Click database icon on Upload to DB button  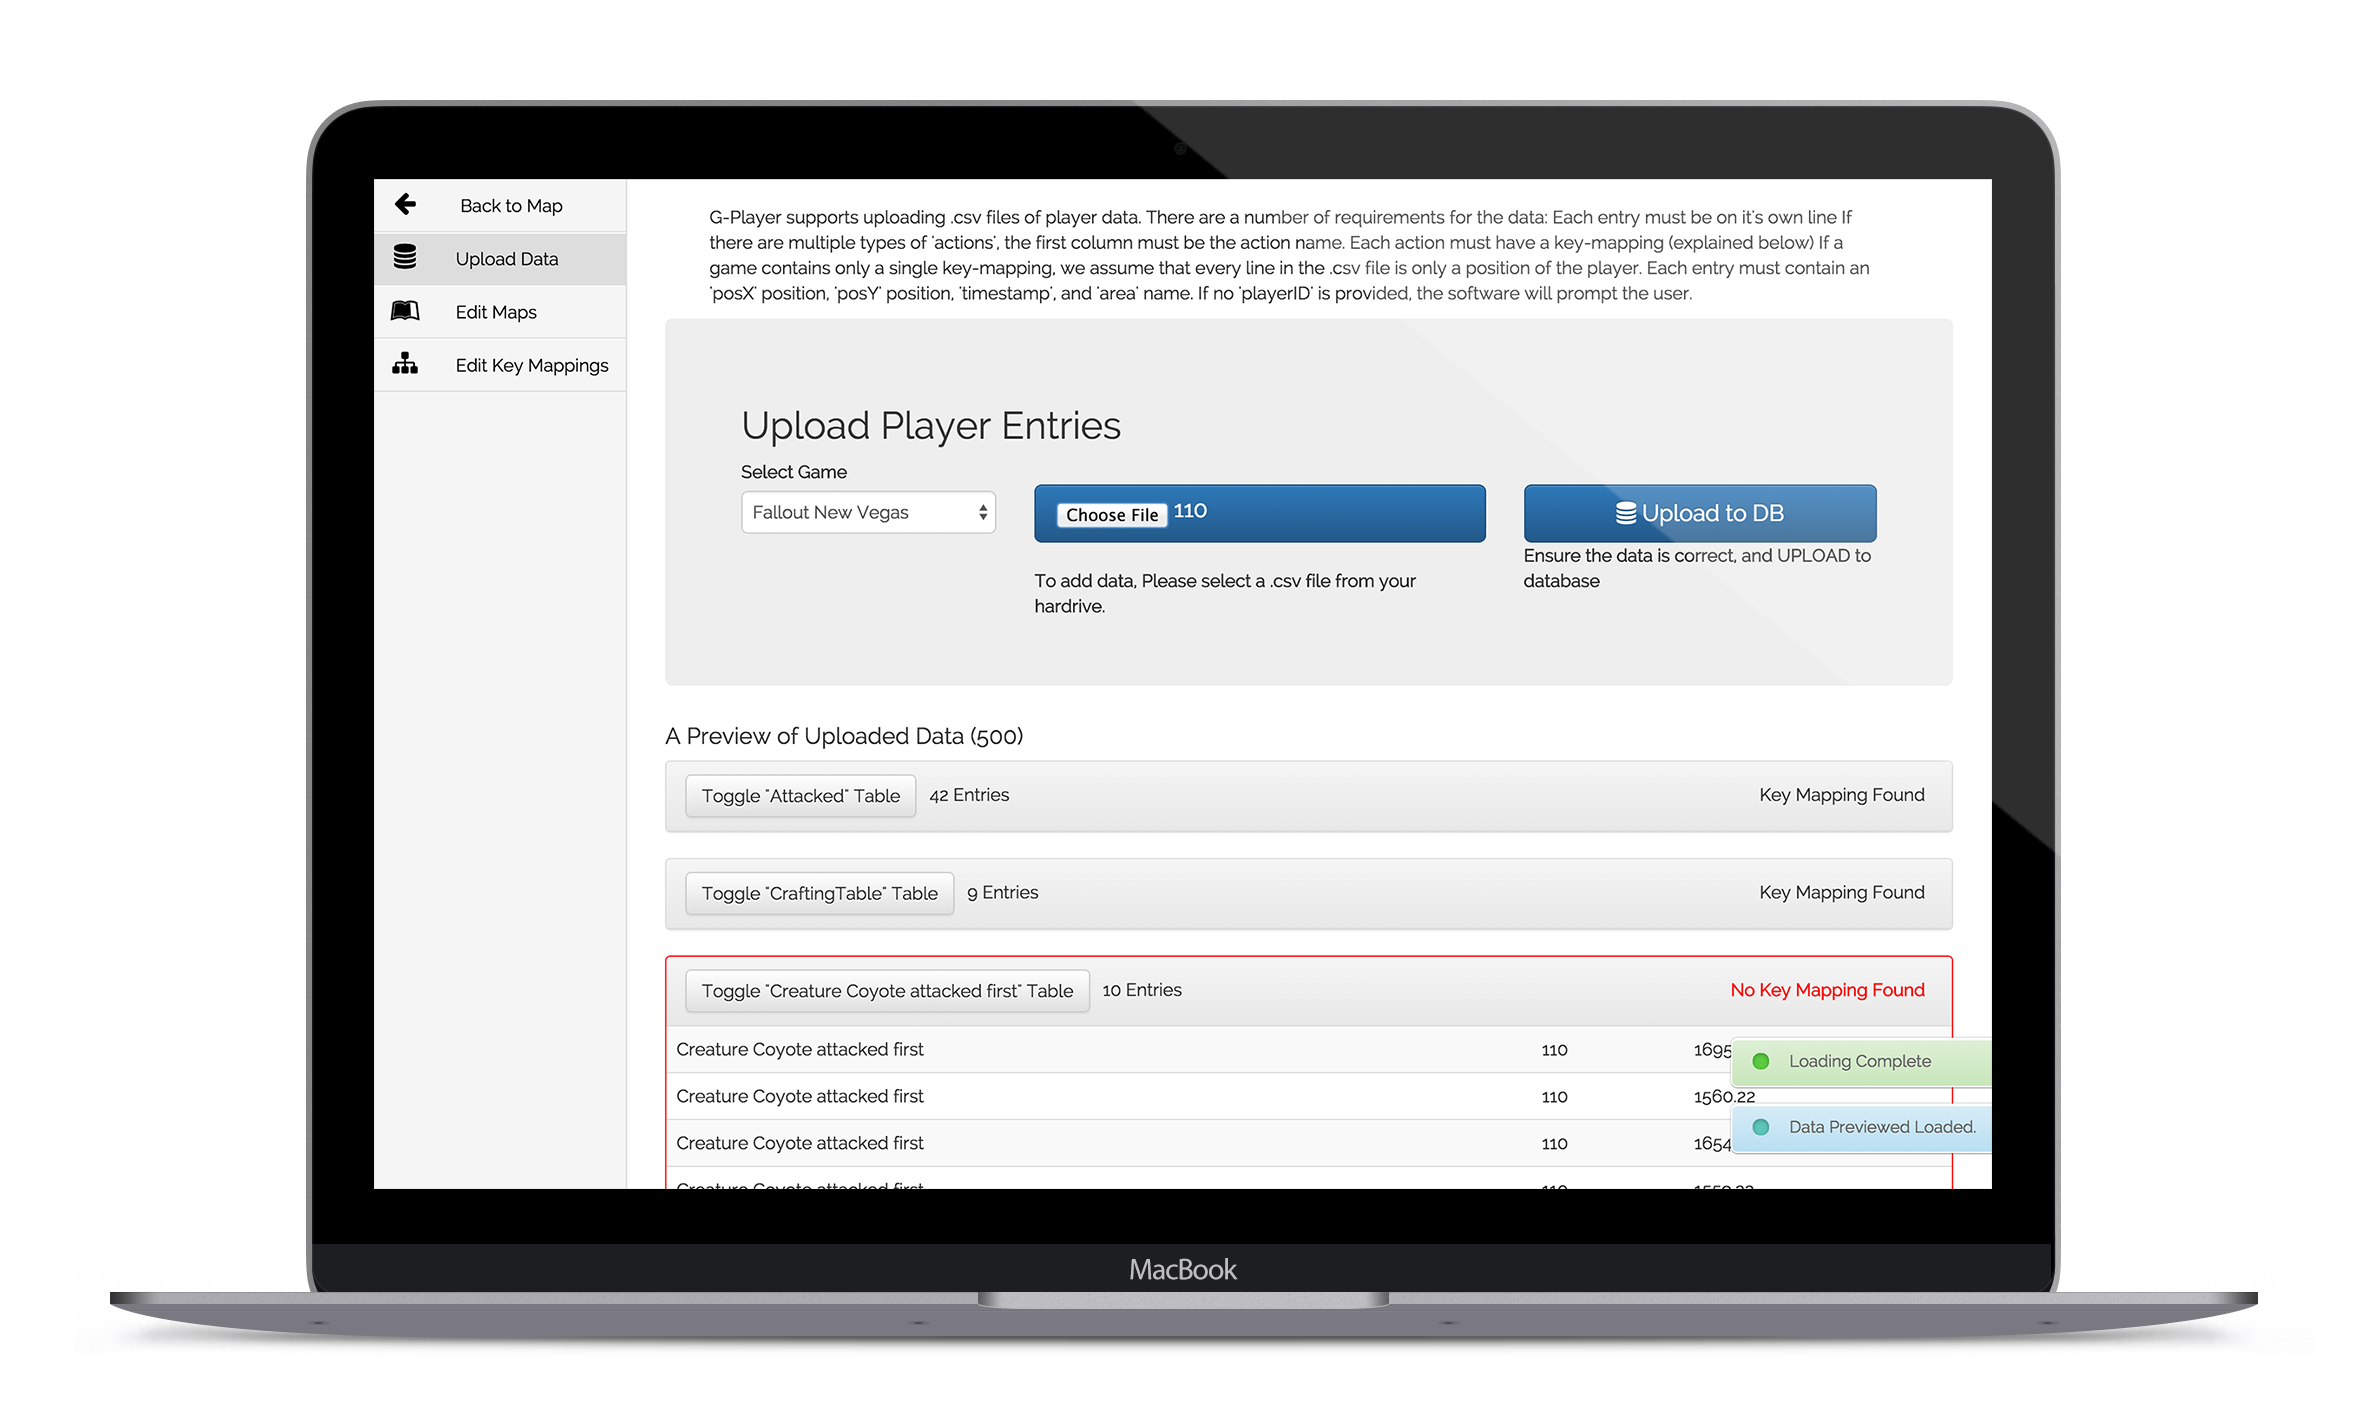(x=1626, y=513)
